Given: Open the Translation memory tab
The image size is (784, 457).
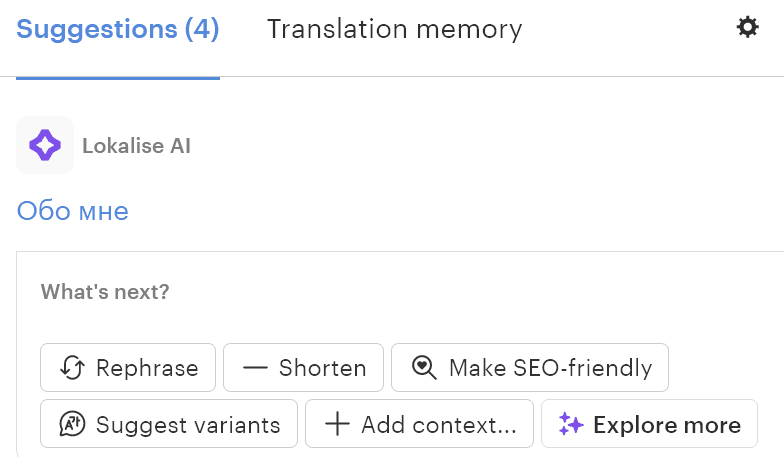Looking at the screenshot, I should [x=394, y=29].
